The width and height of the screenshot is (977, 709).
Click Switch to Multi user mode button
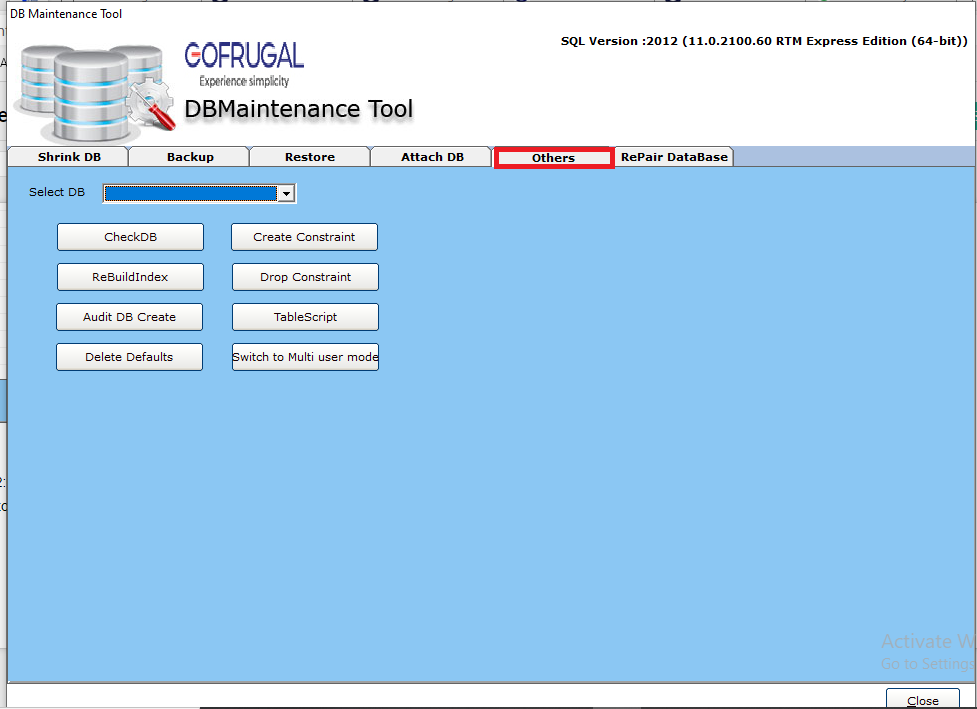click(x=305, y=357)
